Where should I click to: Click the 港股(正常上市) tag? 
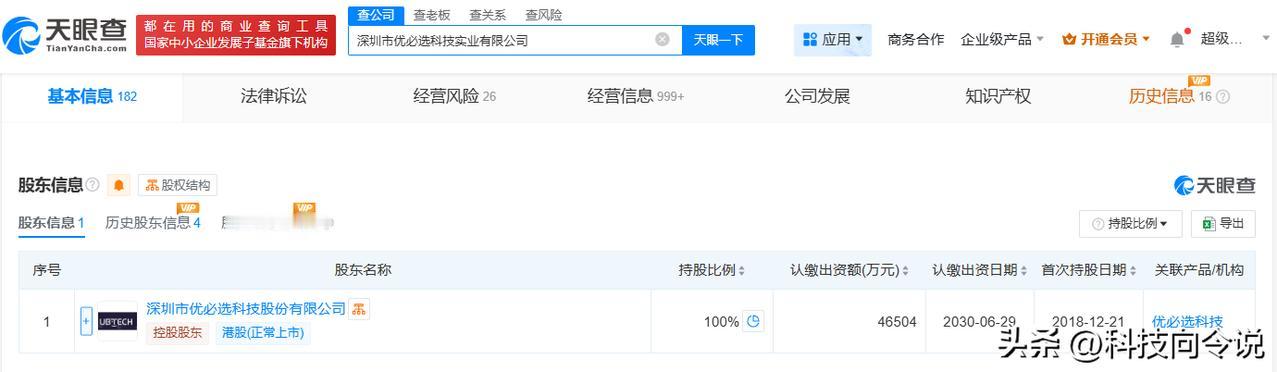point(262,333)
